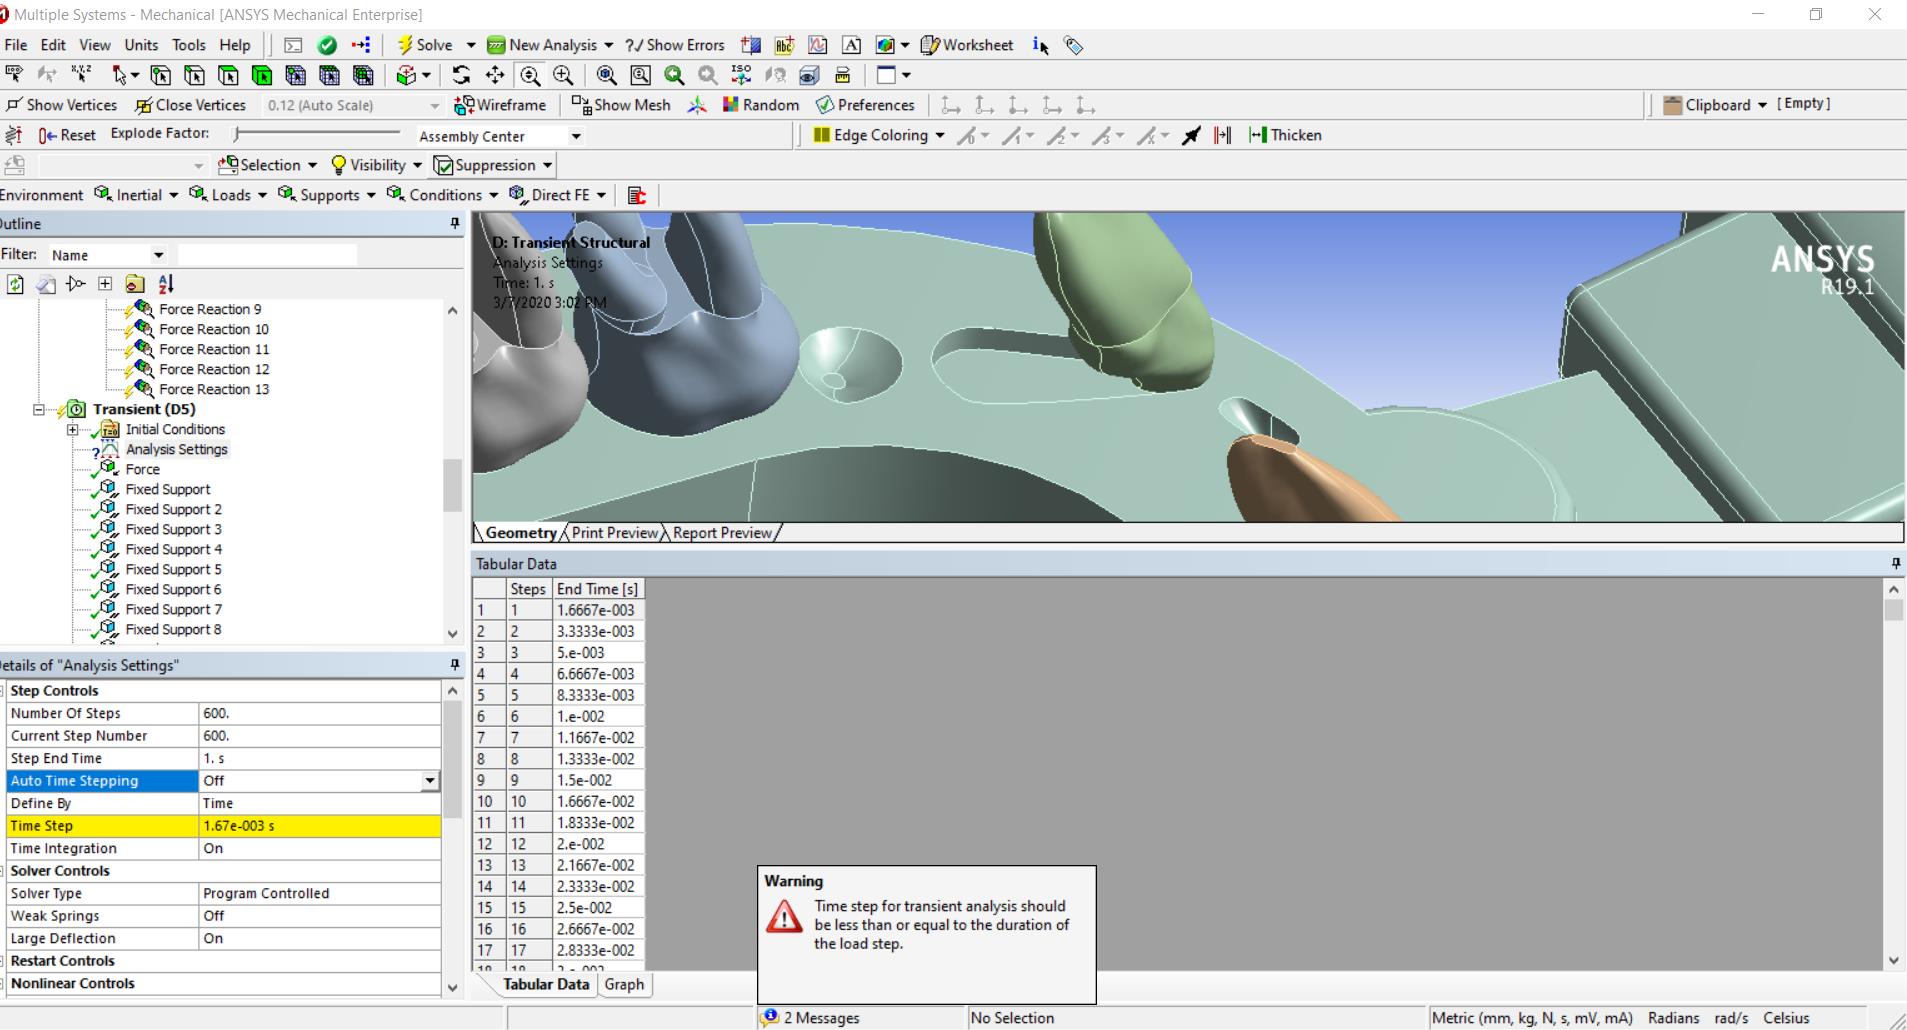The width and height of the screenshot is (1907, 1030).
Task: Click the triad axes display icon
Action: tap(697, 105)
